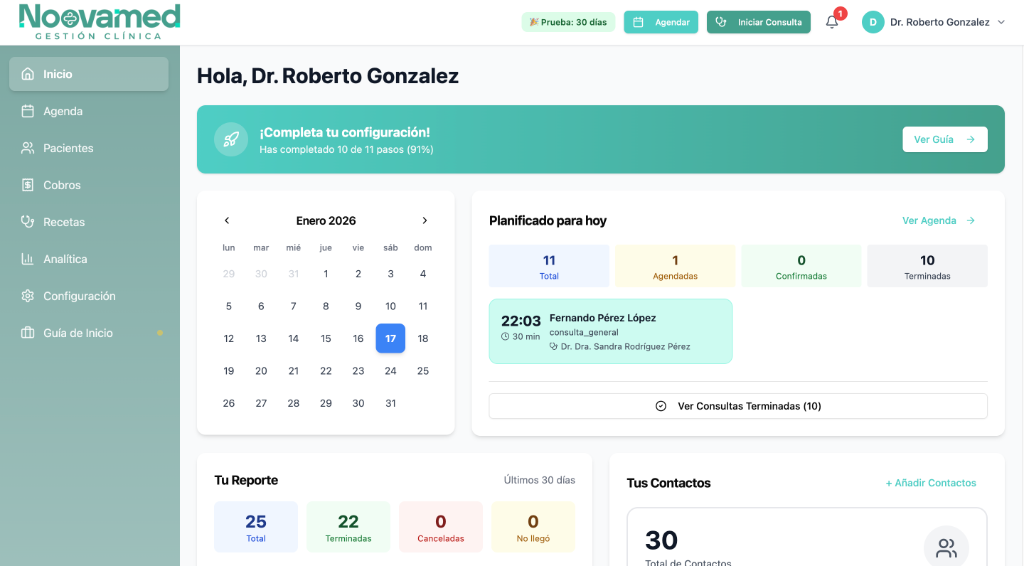Viewport: 1024px width, 566px height.
Task: Open Analítica in the sidebar
Action: pos(89,259)
